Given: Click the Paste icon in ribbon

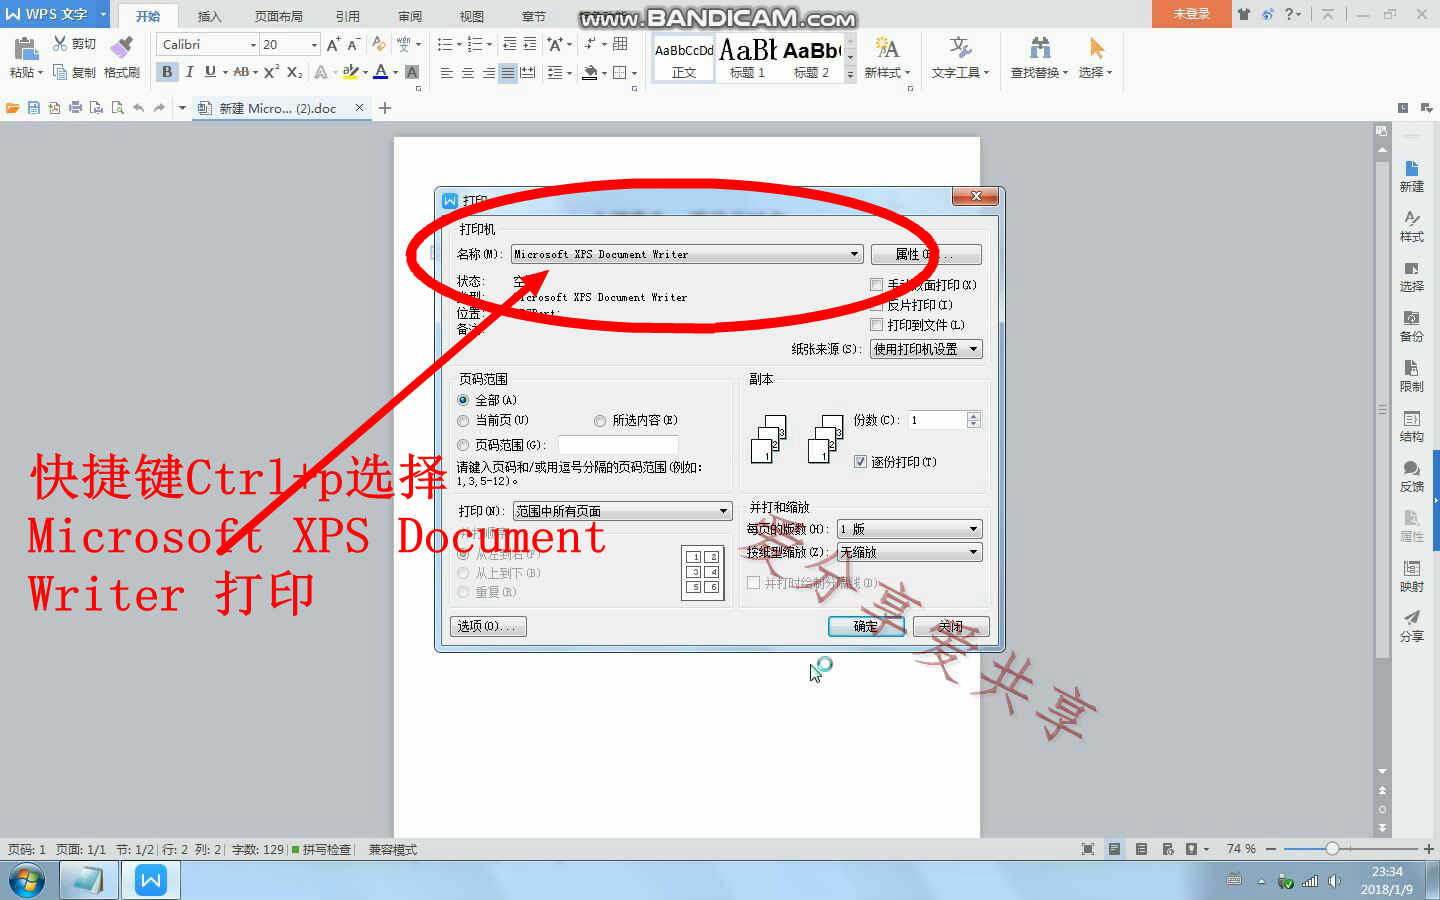Looking at the screenshot, I should (x=25, y=47).
